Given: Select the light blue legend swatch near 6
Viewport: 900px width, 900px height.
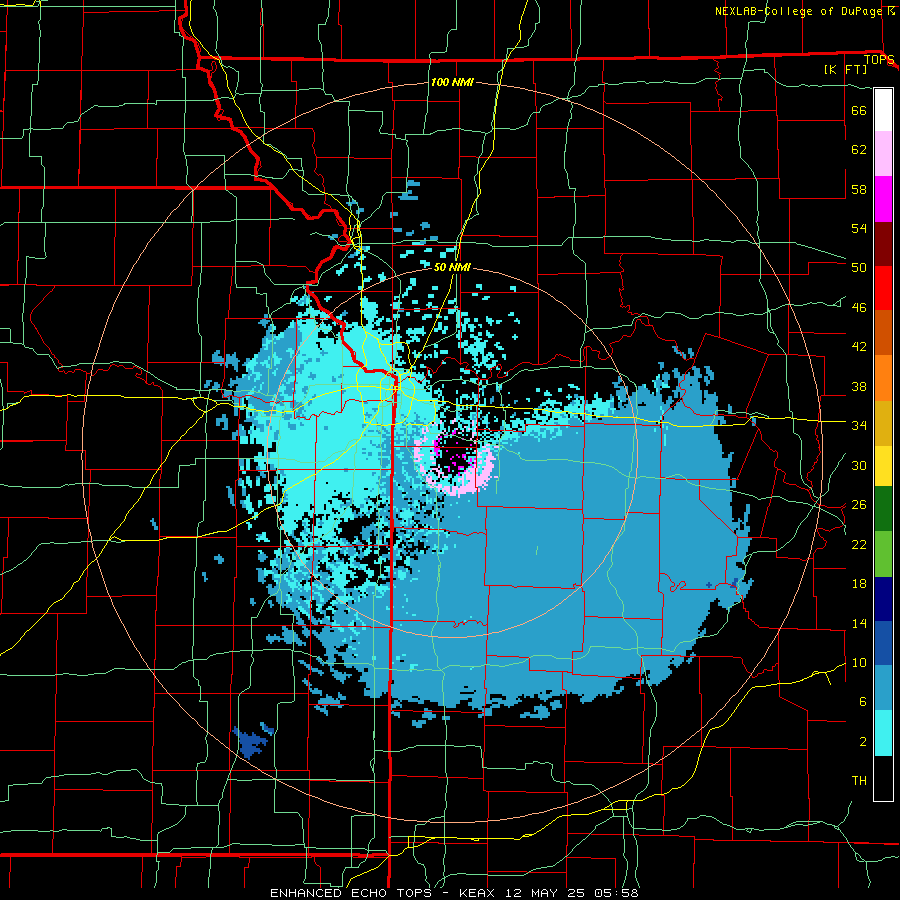Looking at the screenshot, I should pyautogui.click(x=883, y=688).
